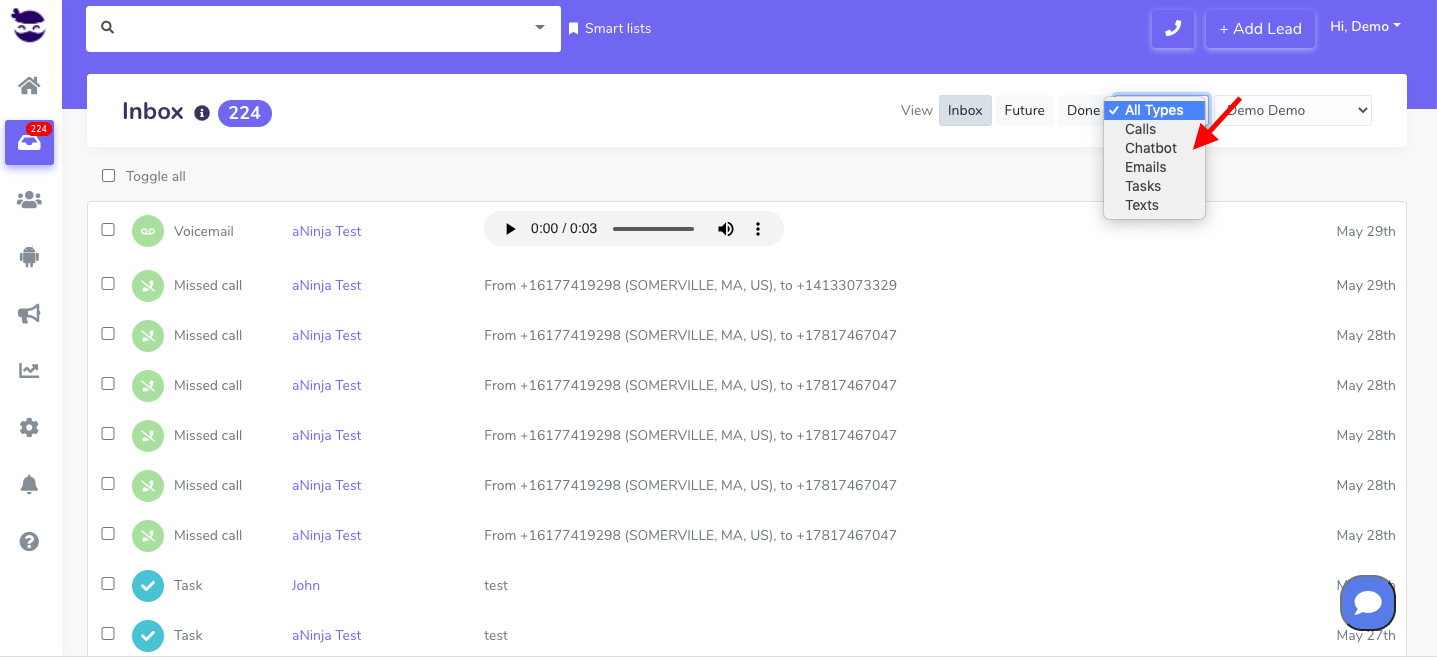Viewport: 1437px width, 661px height.
Task: Choose Chatbot from the types list
Action: pos(1150,148)
